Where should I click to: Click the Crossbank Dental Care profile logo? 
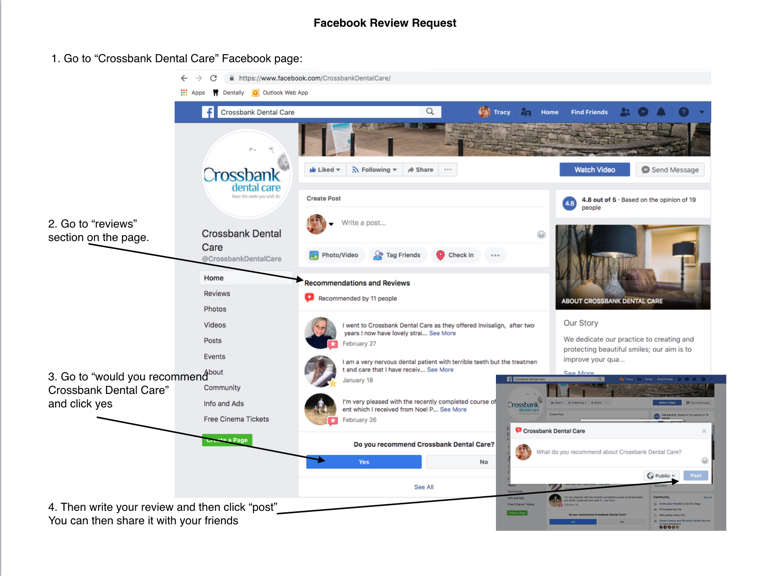coord(246,175)
